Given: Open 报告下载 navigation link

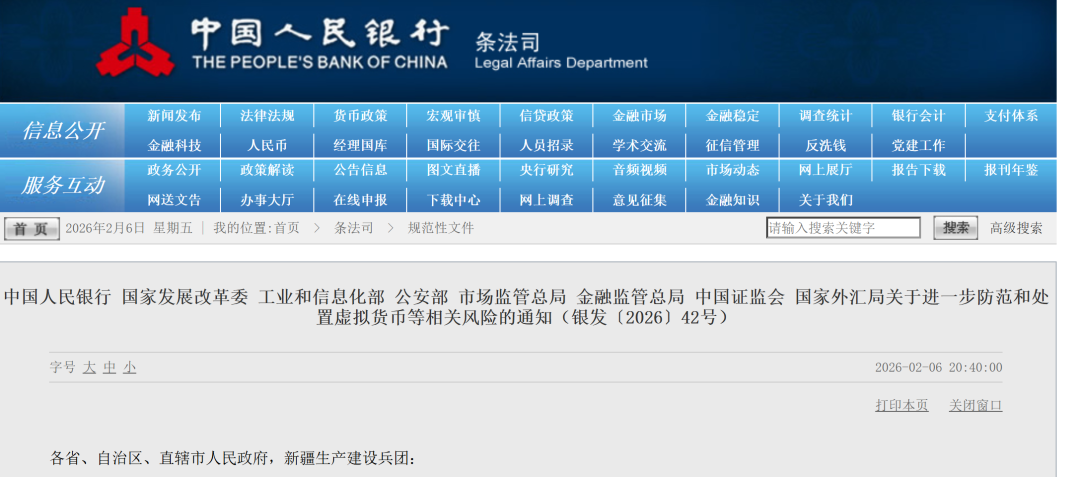Looking at the screenshot, I should [x=919, y=170].
